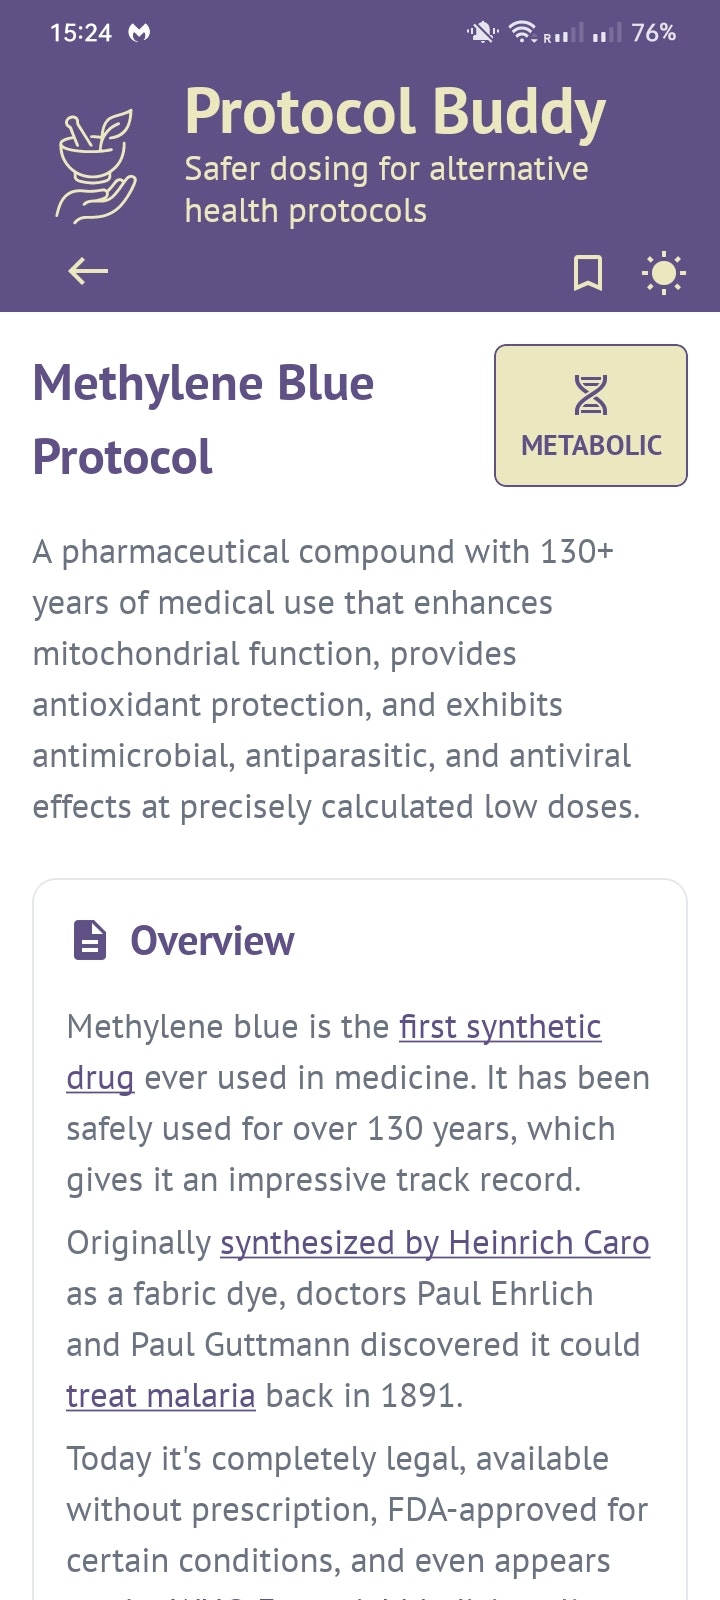This screenshot has width=720, height=1600.
Task: Bookmark this protocol using the bookmark icon
Action: click(588, 271)
